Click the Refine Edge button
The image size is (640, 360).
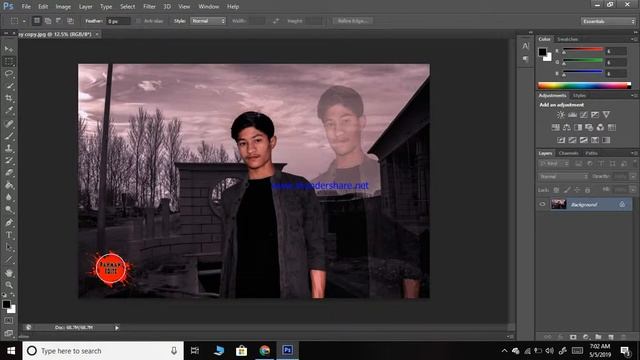pos(353,21)
